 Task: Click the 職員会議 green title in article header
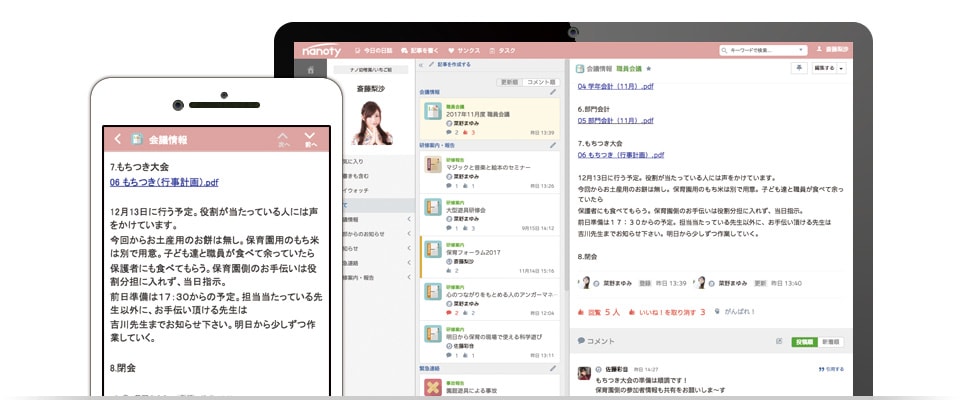tap(629, 69)
